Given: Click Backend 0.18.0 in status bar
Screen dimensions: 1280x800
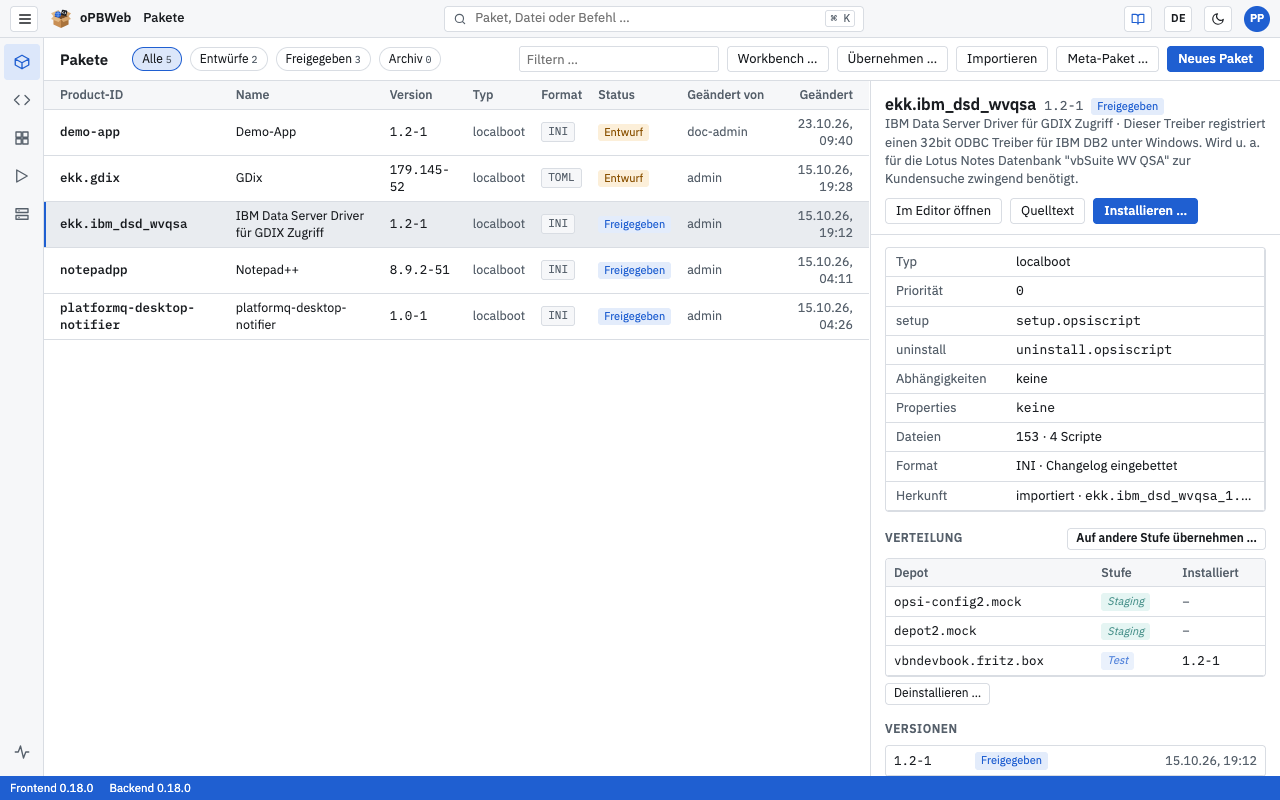Looking at the screenshot, I should click(150, 788).
